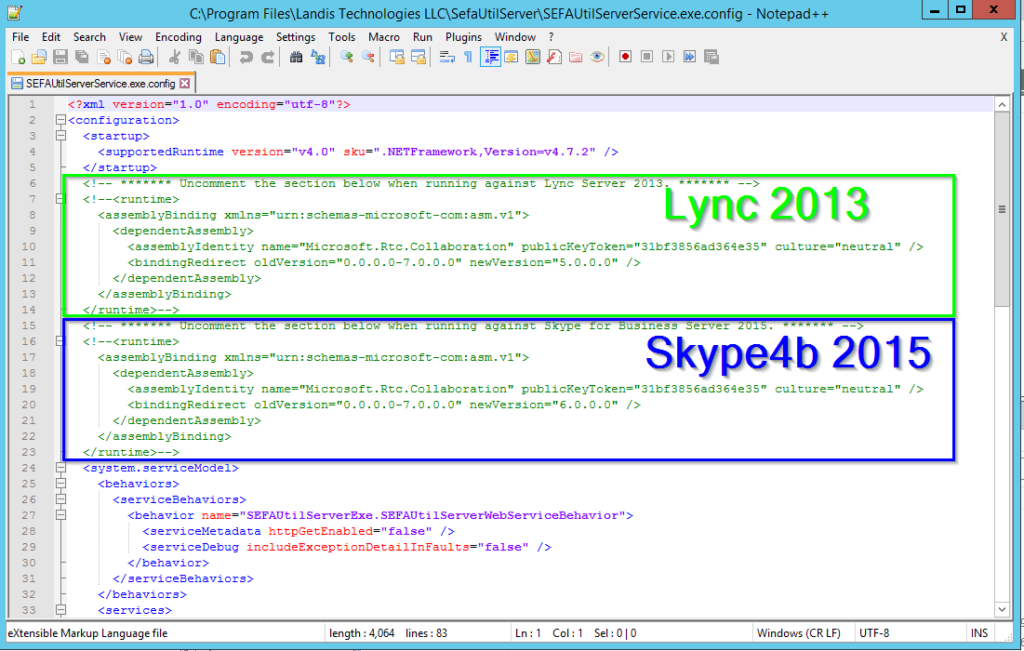Click the Open file toolbar icon

tap(39, 57)
